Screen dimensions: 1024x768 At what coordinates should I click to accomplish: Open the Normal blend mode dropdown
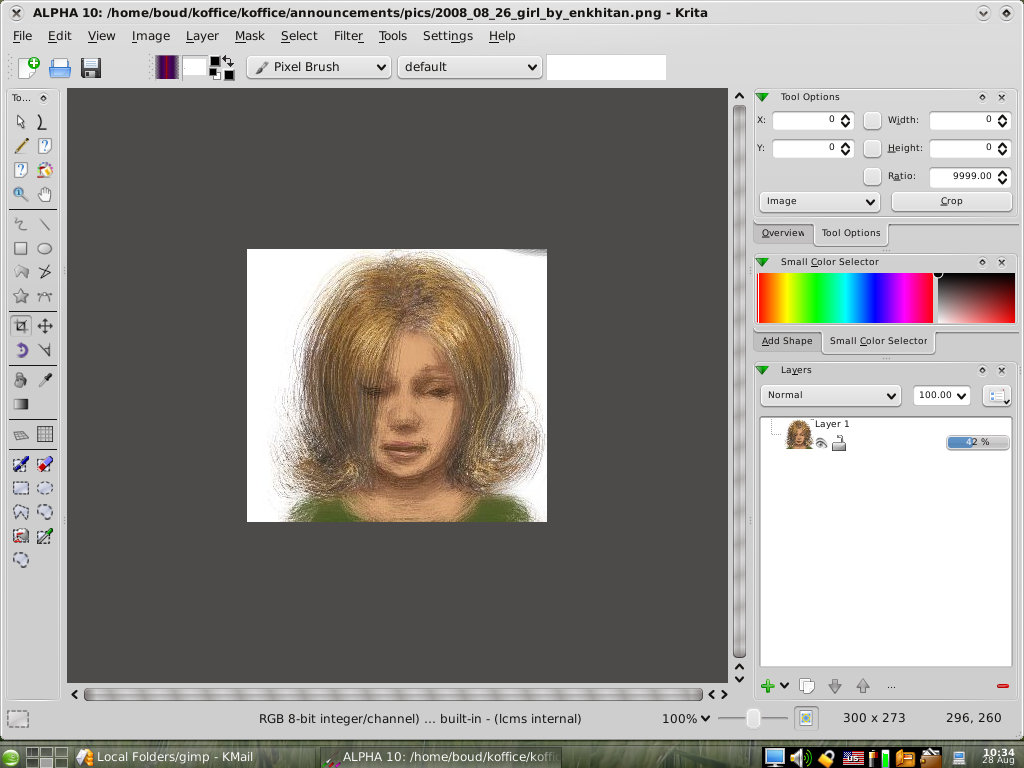pyautogui.click(x=831, y=395)
